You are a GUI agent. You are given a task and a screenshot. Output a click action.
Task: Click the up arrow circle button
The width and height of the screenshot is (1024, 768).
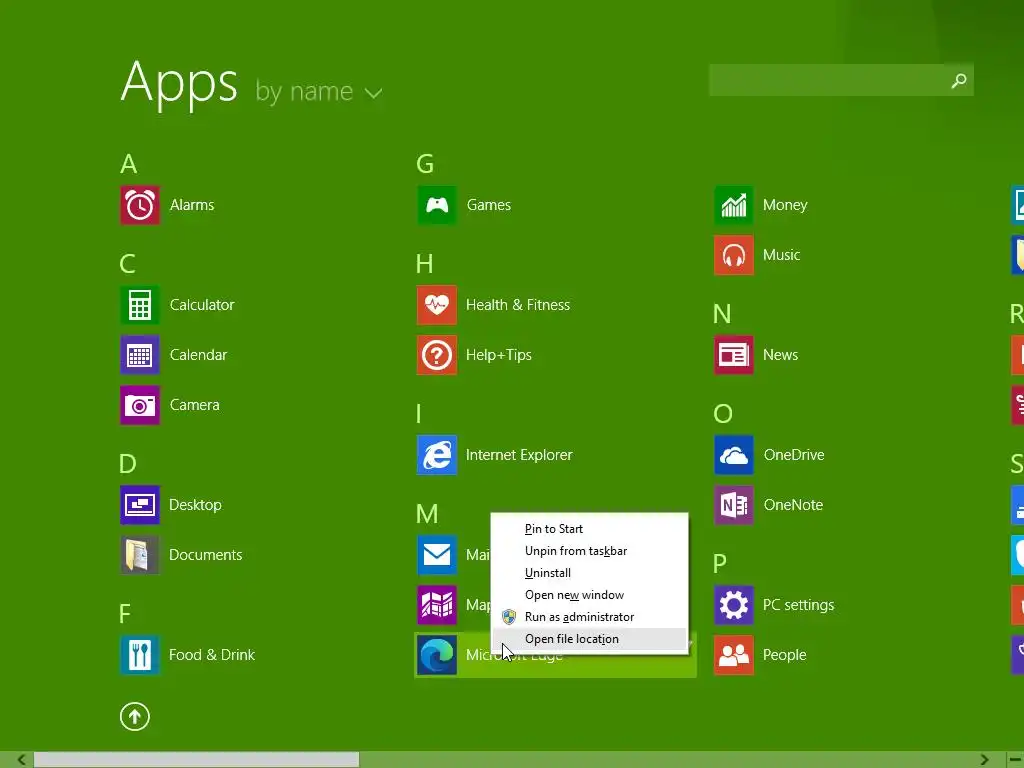click(135, 716)
